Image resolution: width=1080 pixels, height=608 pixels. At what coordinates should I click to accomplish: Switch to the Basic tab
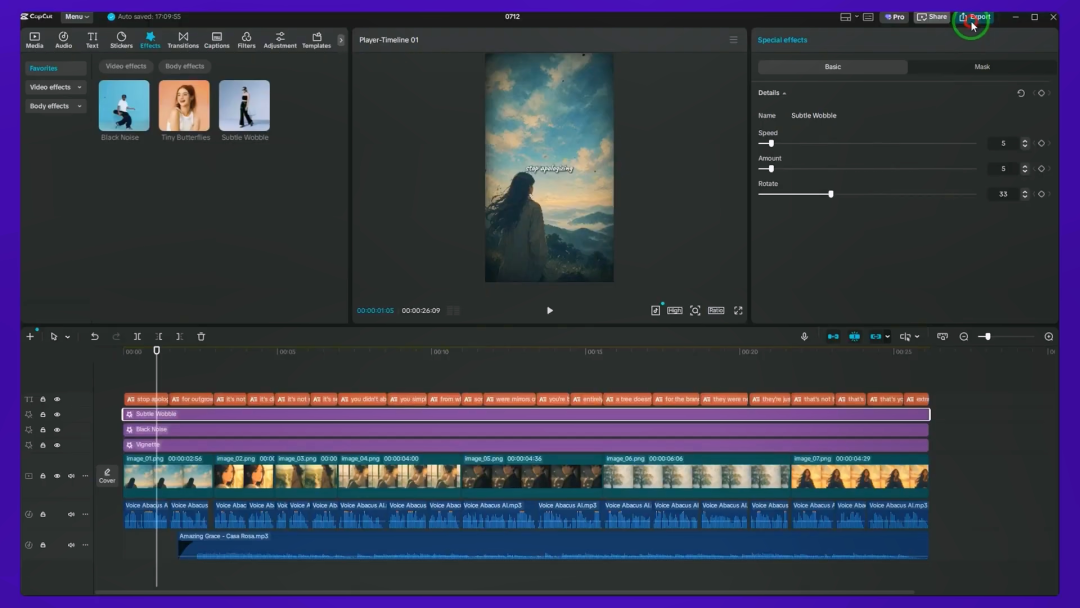(833, 67)
